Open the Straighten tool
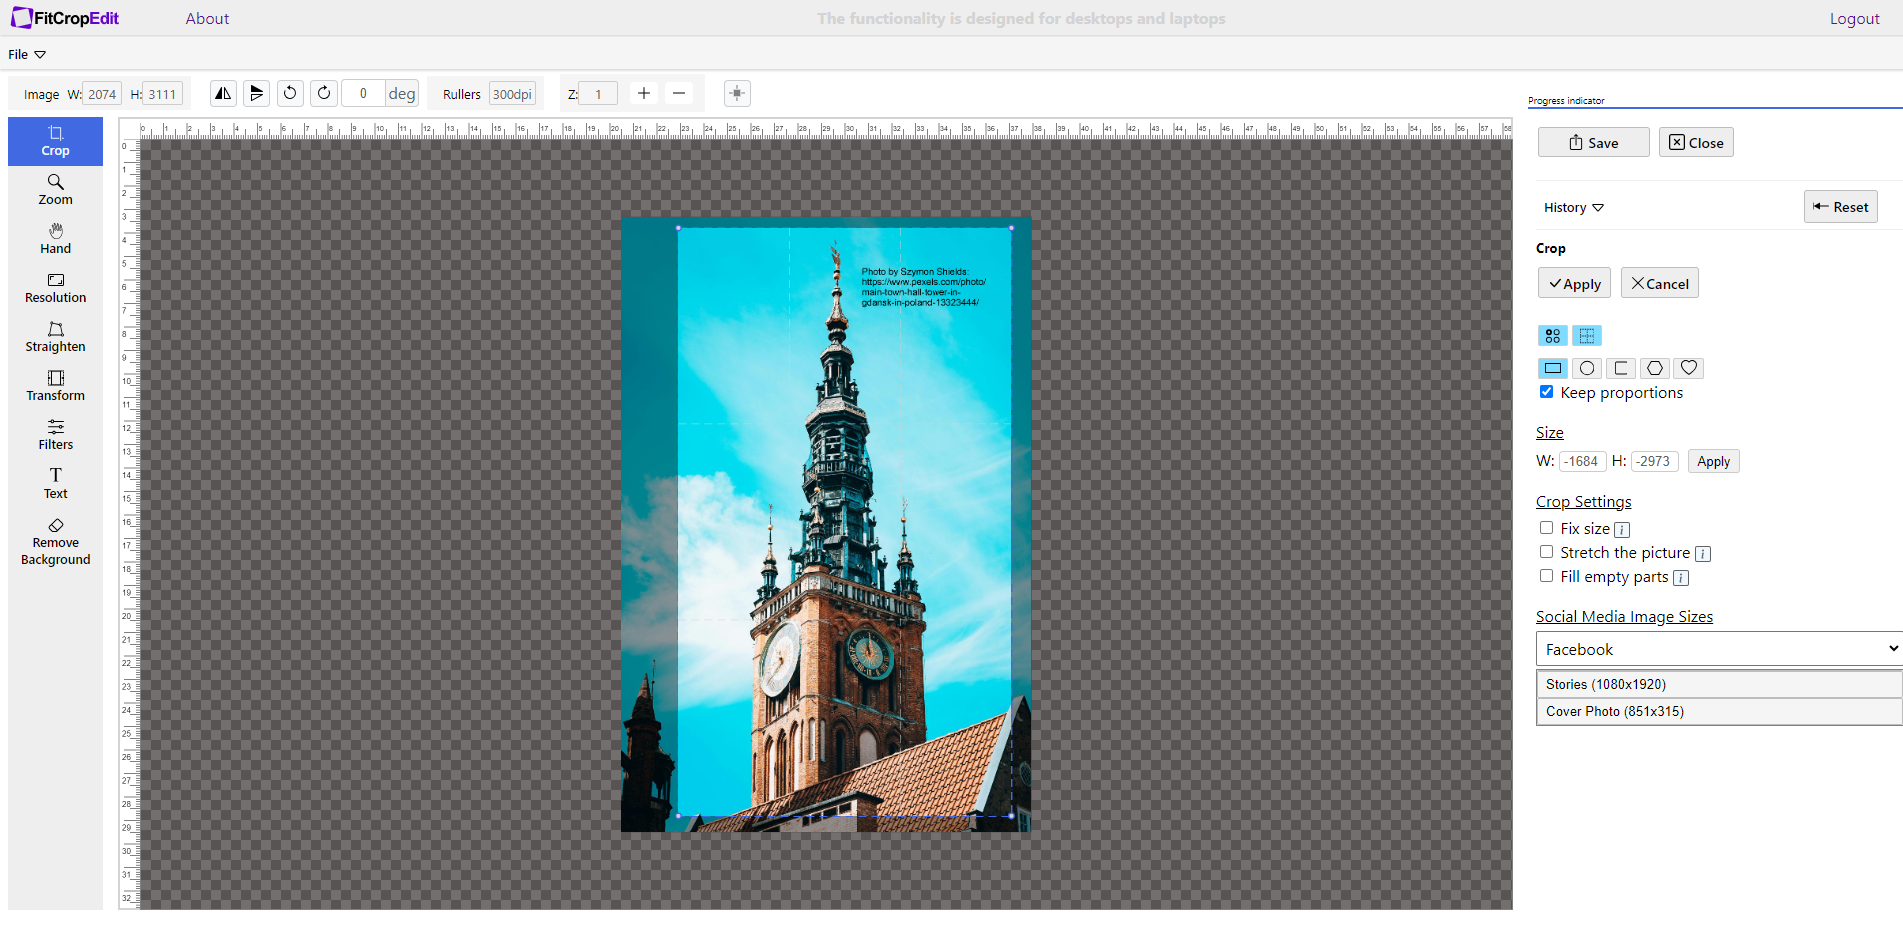Screen dimensions: 1903x925 click(55, 337)
